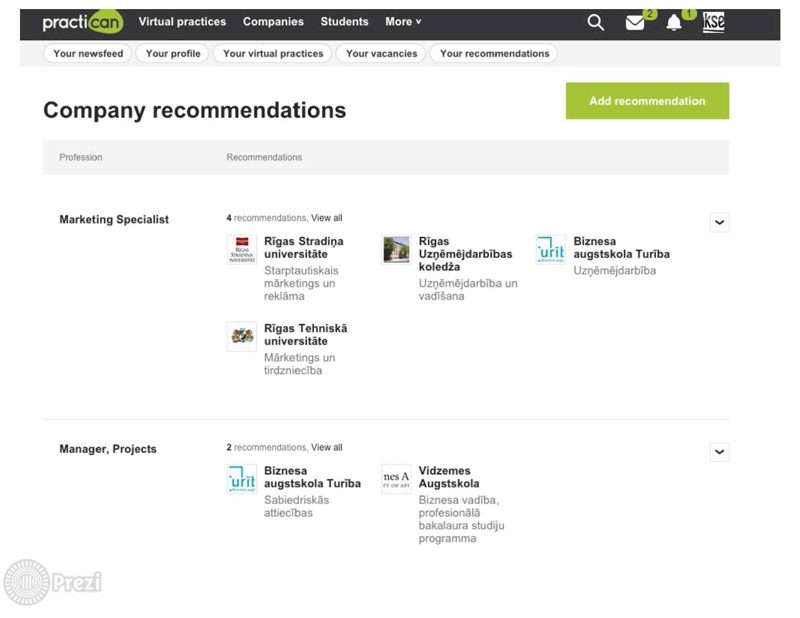Click the practican logo
Viewport: 800px width, 618px height.
click(x=83, y=22)
